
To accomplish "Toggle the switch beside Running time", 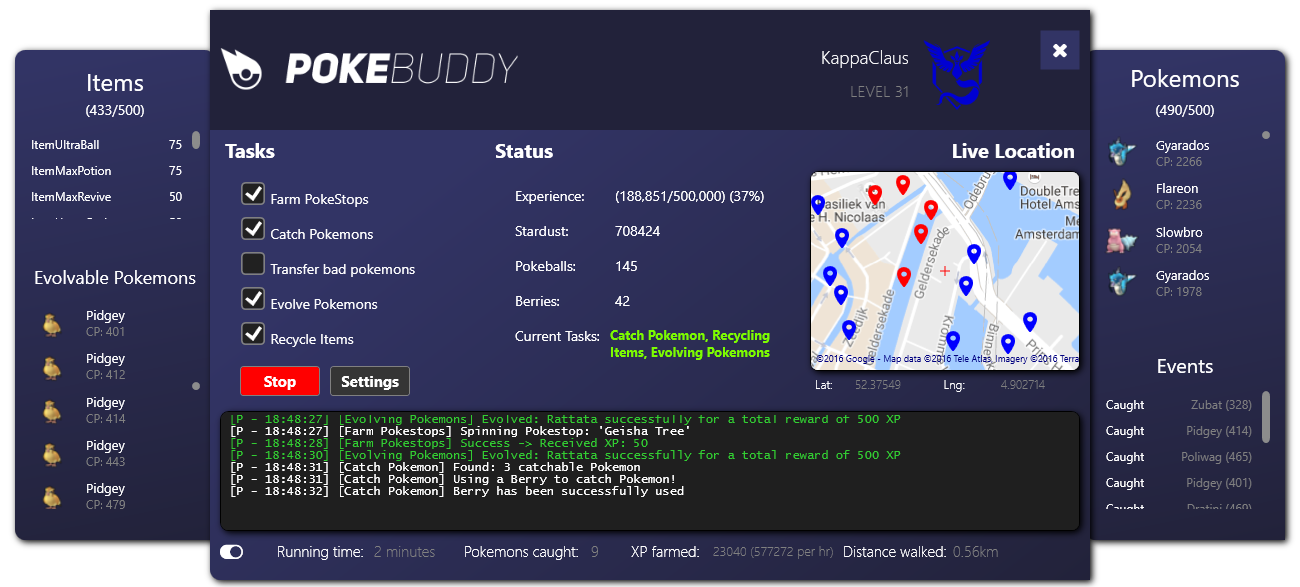I will (232, 552).
